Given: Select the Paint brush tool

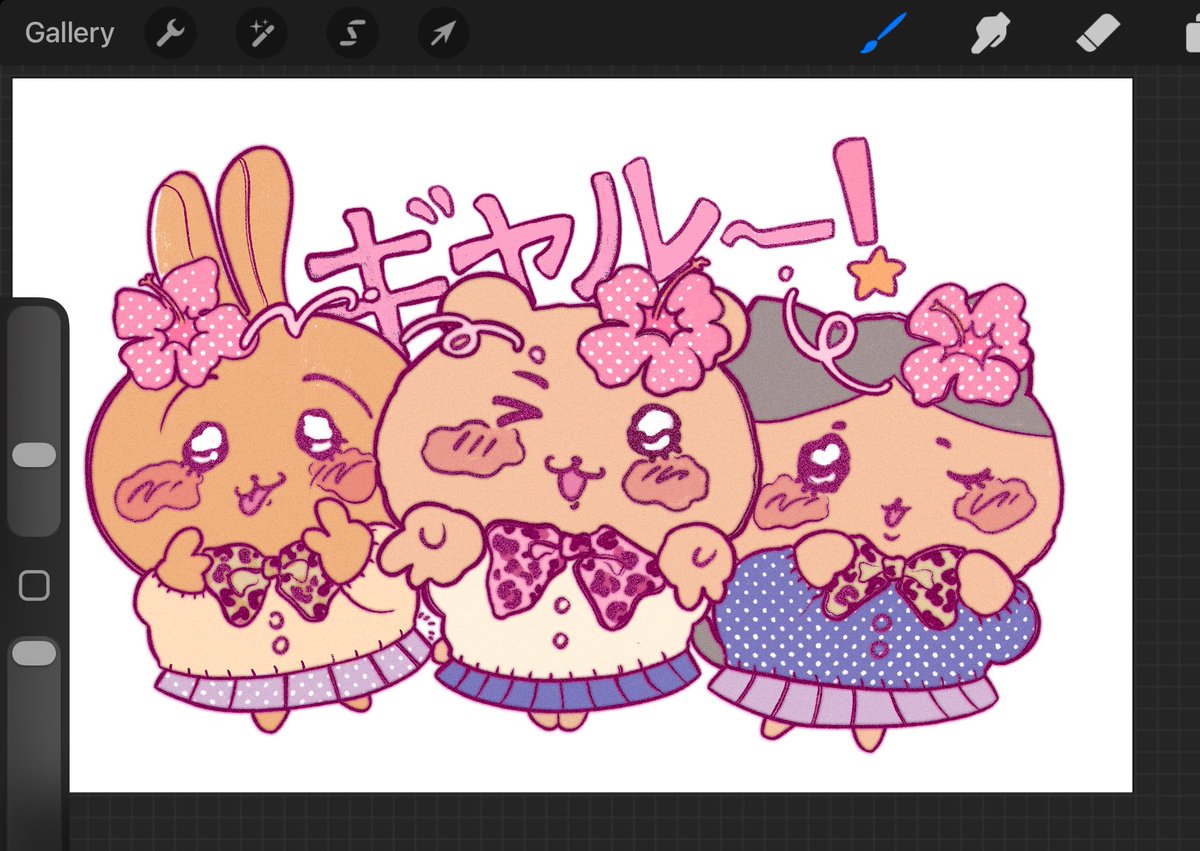Looking at the screenshot, I should tap(883, 34).
